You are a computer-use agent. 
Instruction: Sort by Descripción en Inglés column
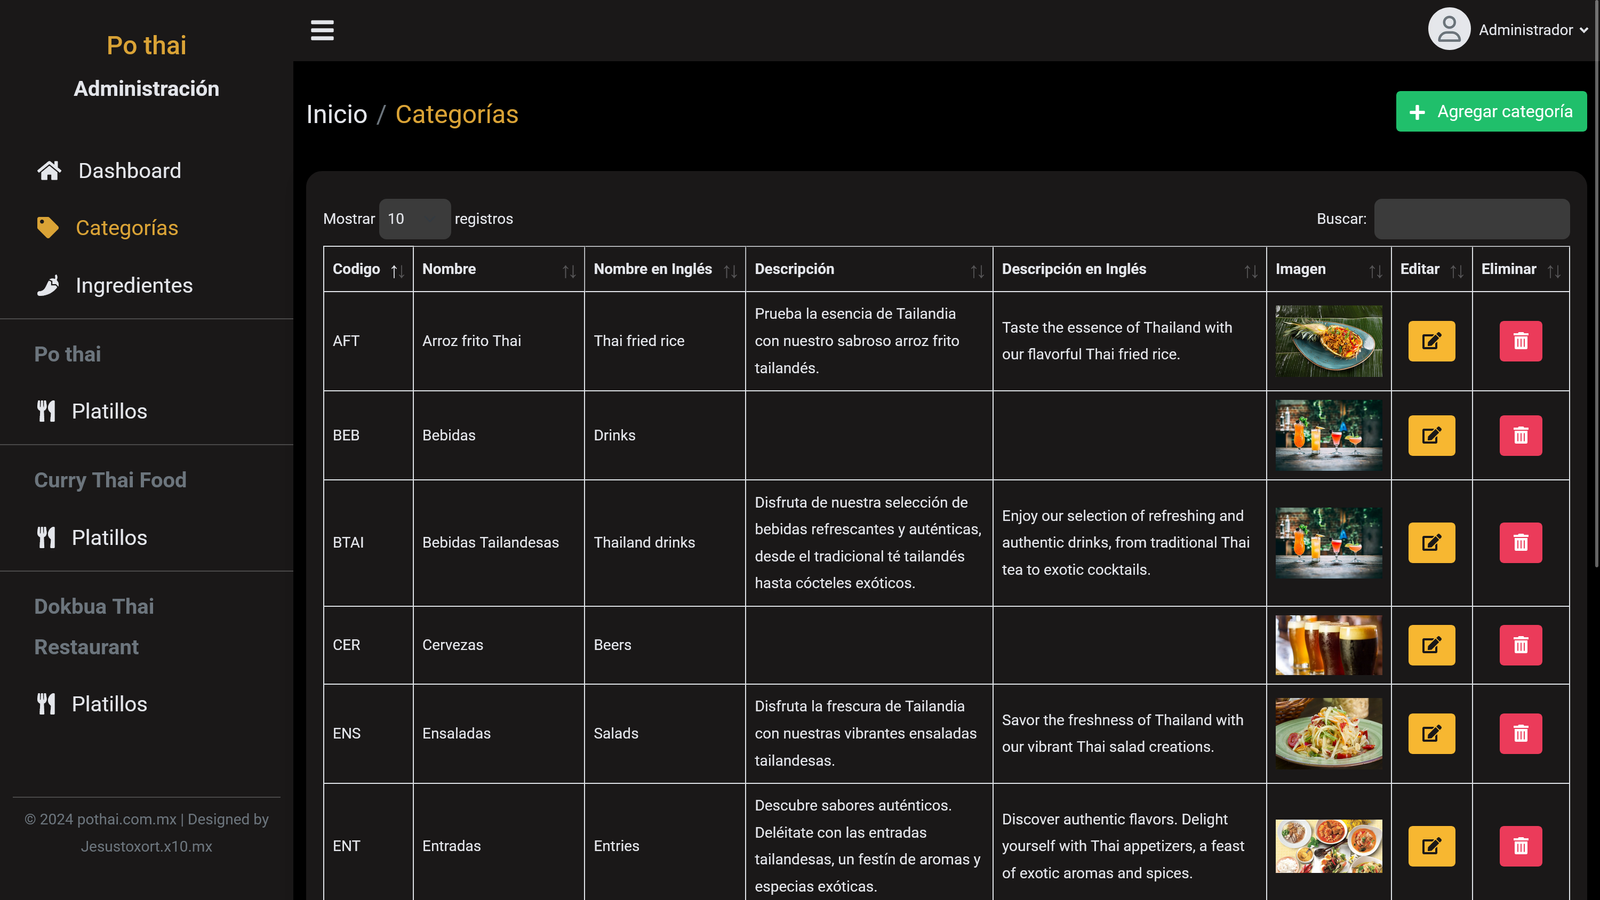coord(1128,270)
